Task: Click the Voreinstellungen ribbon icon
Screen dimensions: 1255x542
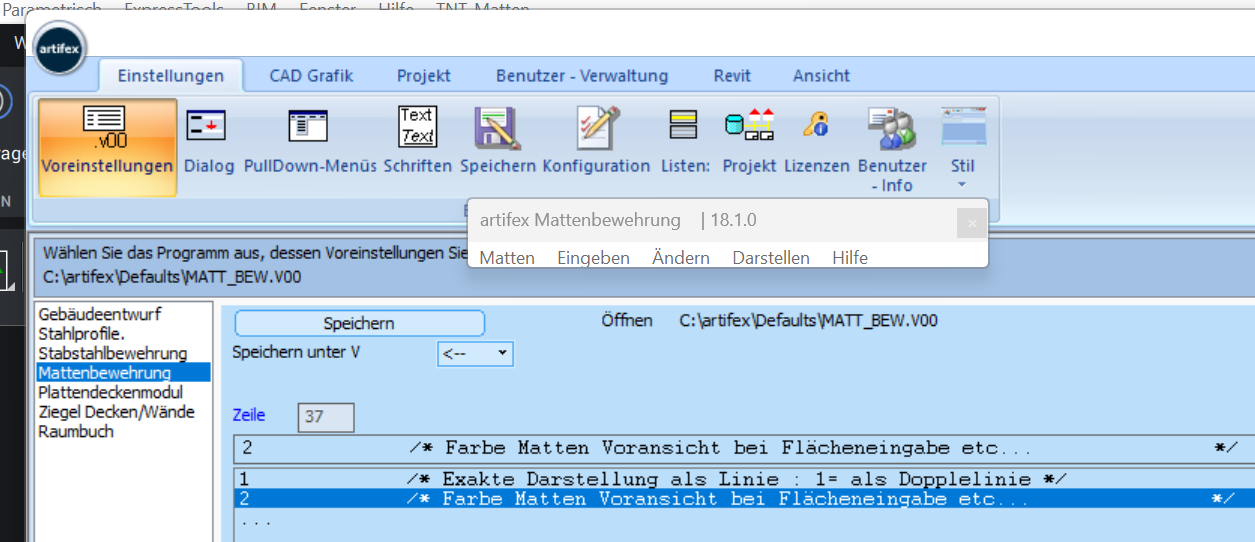Action: [107, 128]
